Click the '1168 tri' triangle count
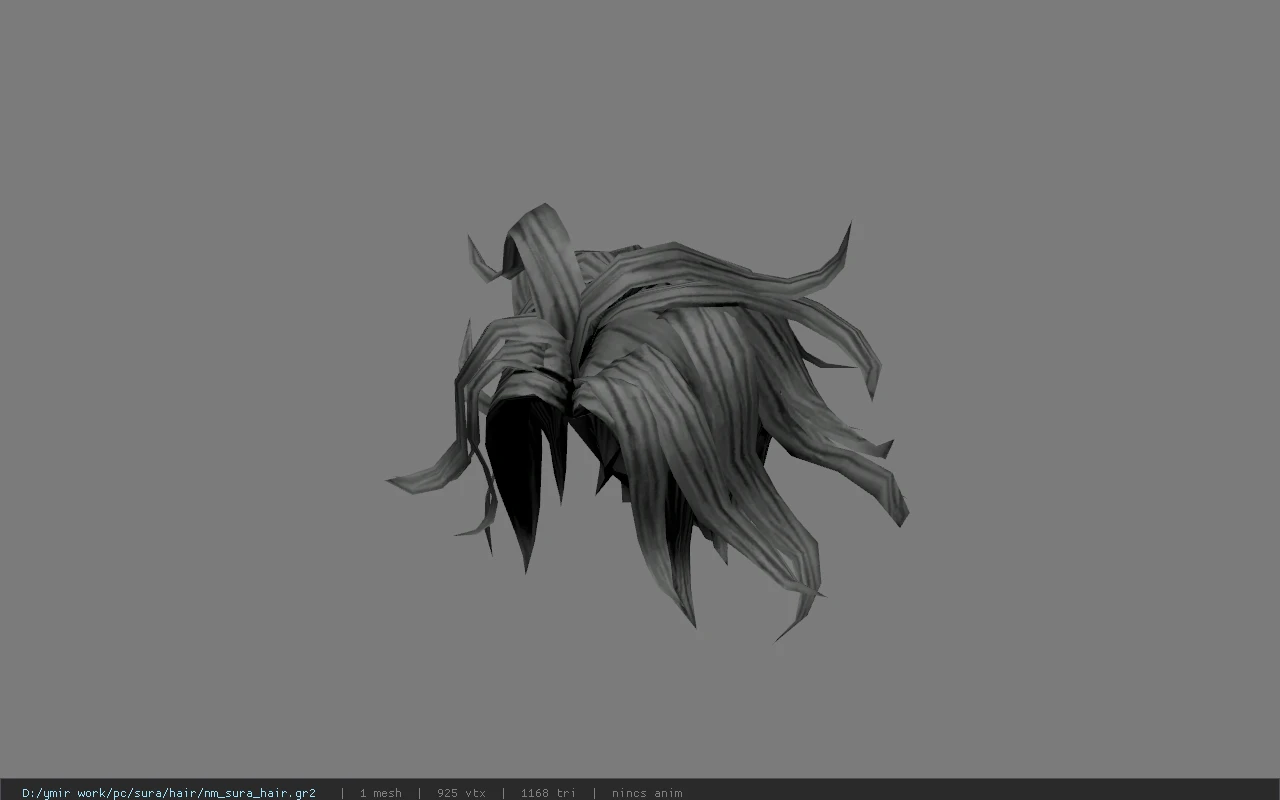Screen dimensions: 1280x800 (548, 793)
